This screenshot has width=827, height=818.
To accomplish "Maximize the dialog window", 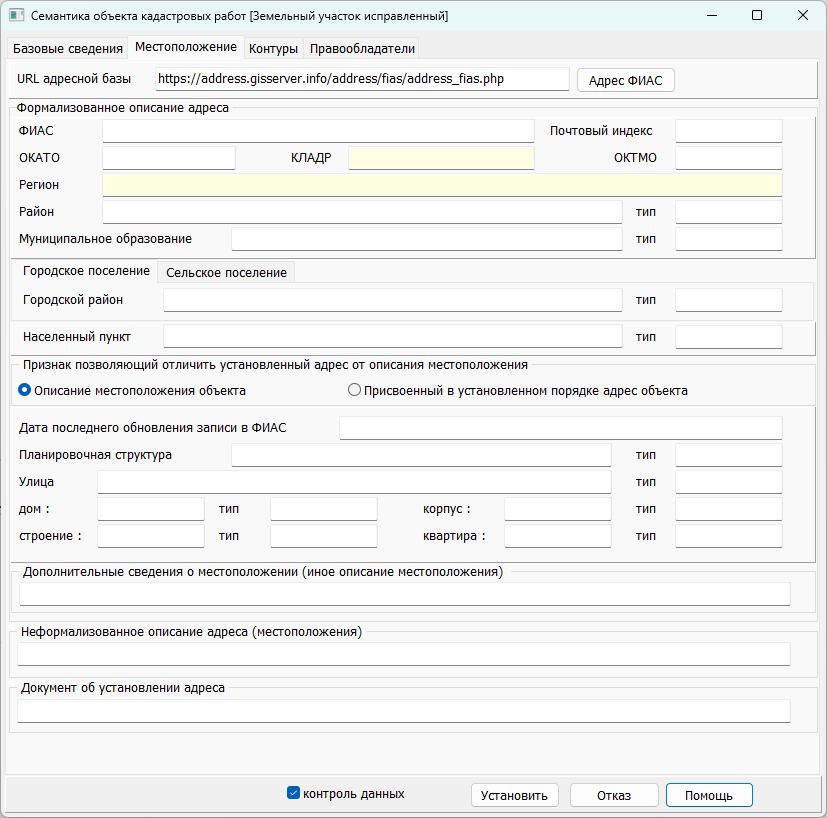I will click(757, 16).
